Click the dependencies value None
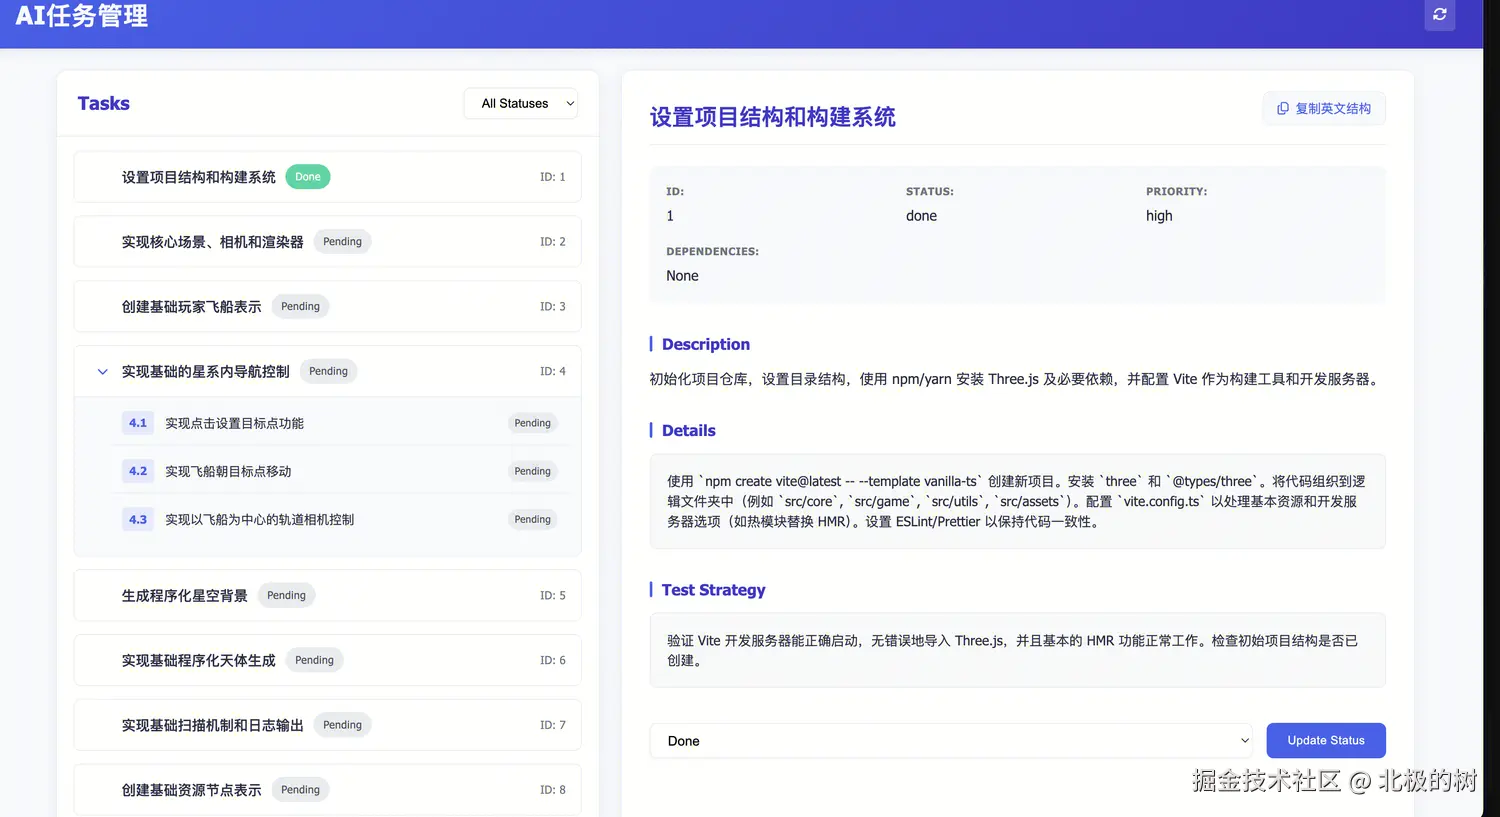Screen dimensions: 1500x817 click(x=682, y=276)
